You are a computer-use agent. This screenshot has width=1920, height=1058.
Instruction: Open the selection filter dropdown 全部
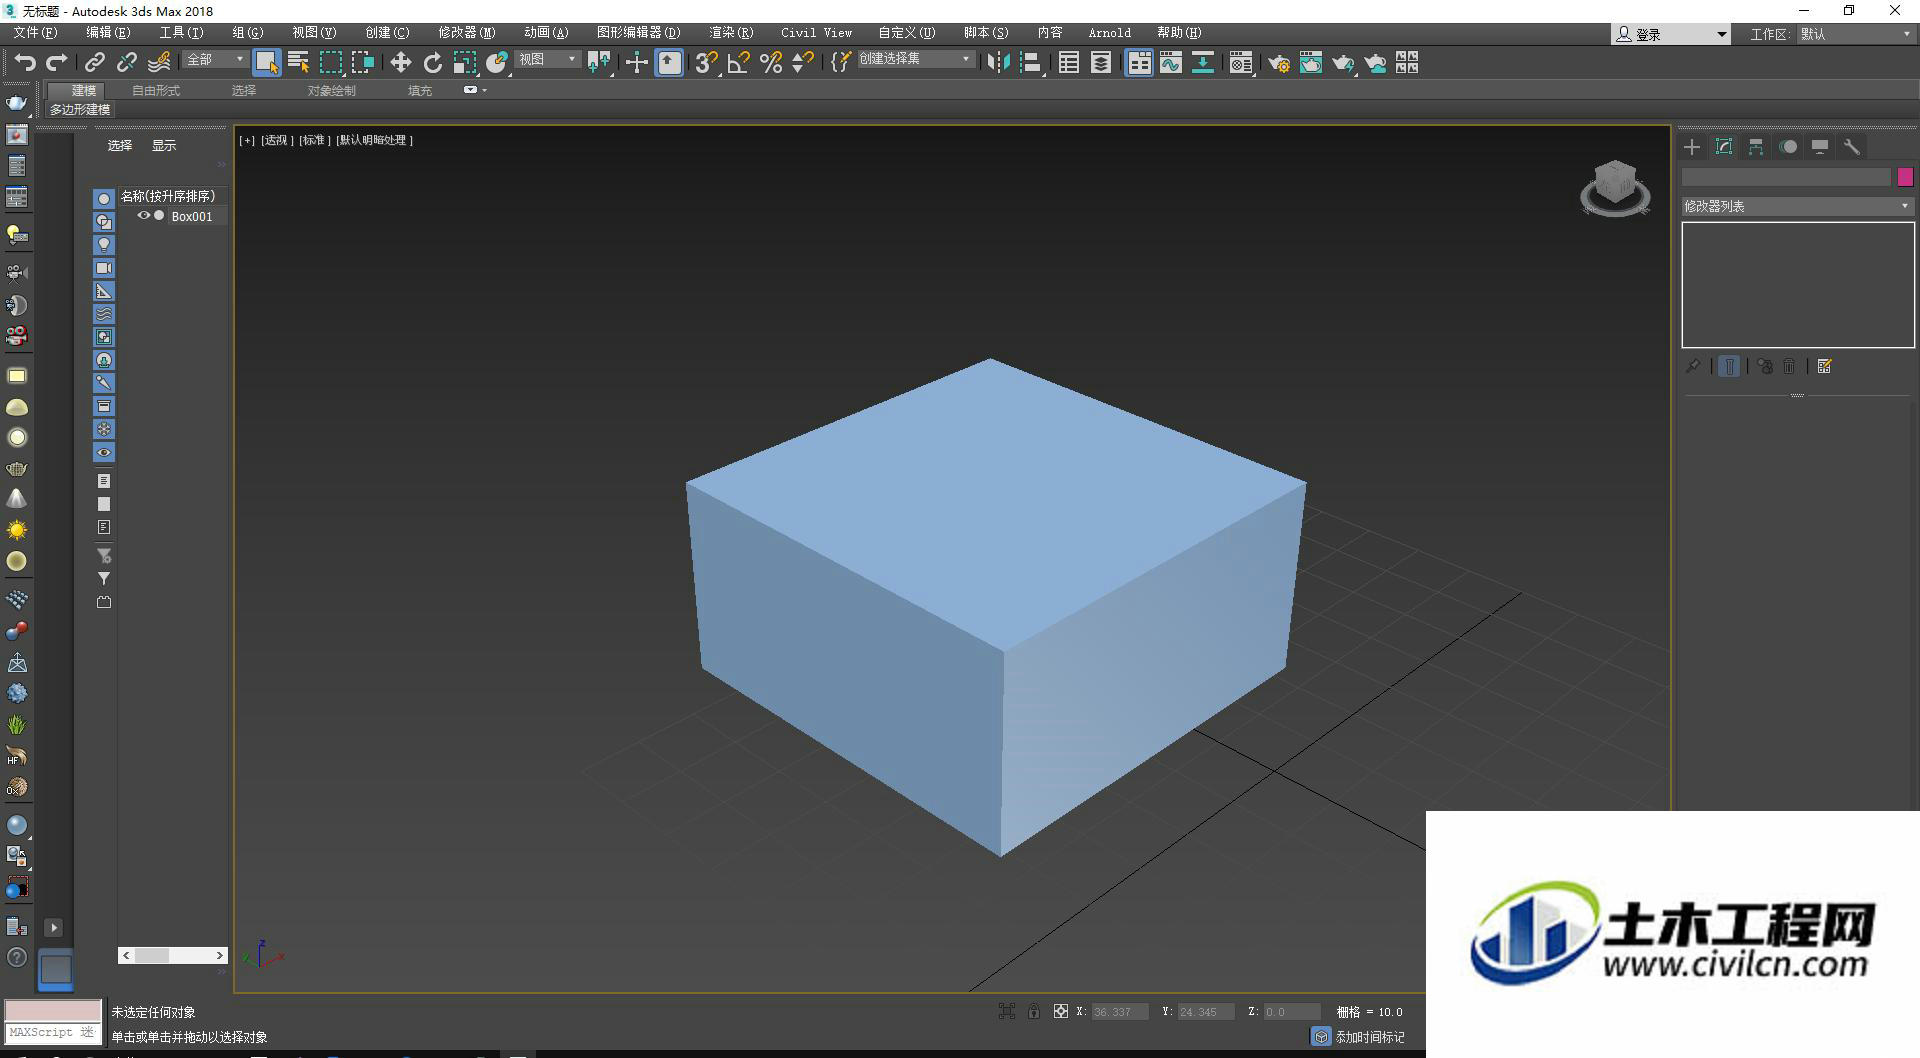coord(214,60)
